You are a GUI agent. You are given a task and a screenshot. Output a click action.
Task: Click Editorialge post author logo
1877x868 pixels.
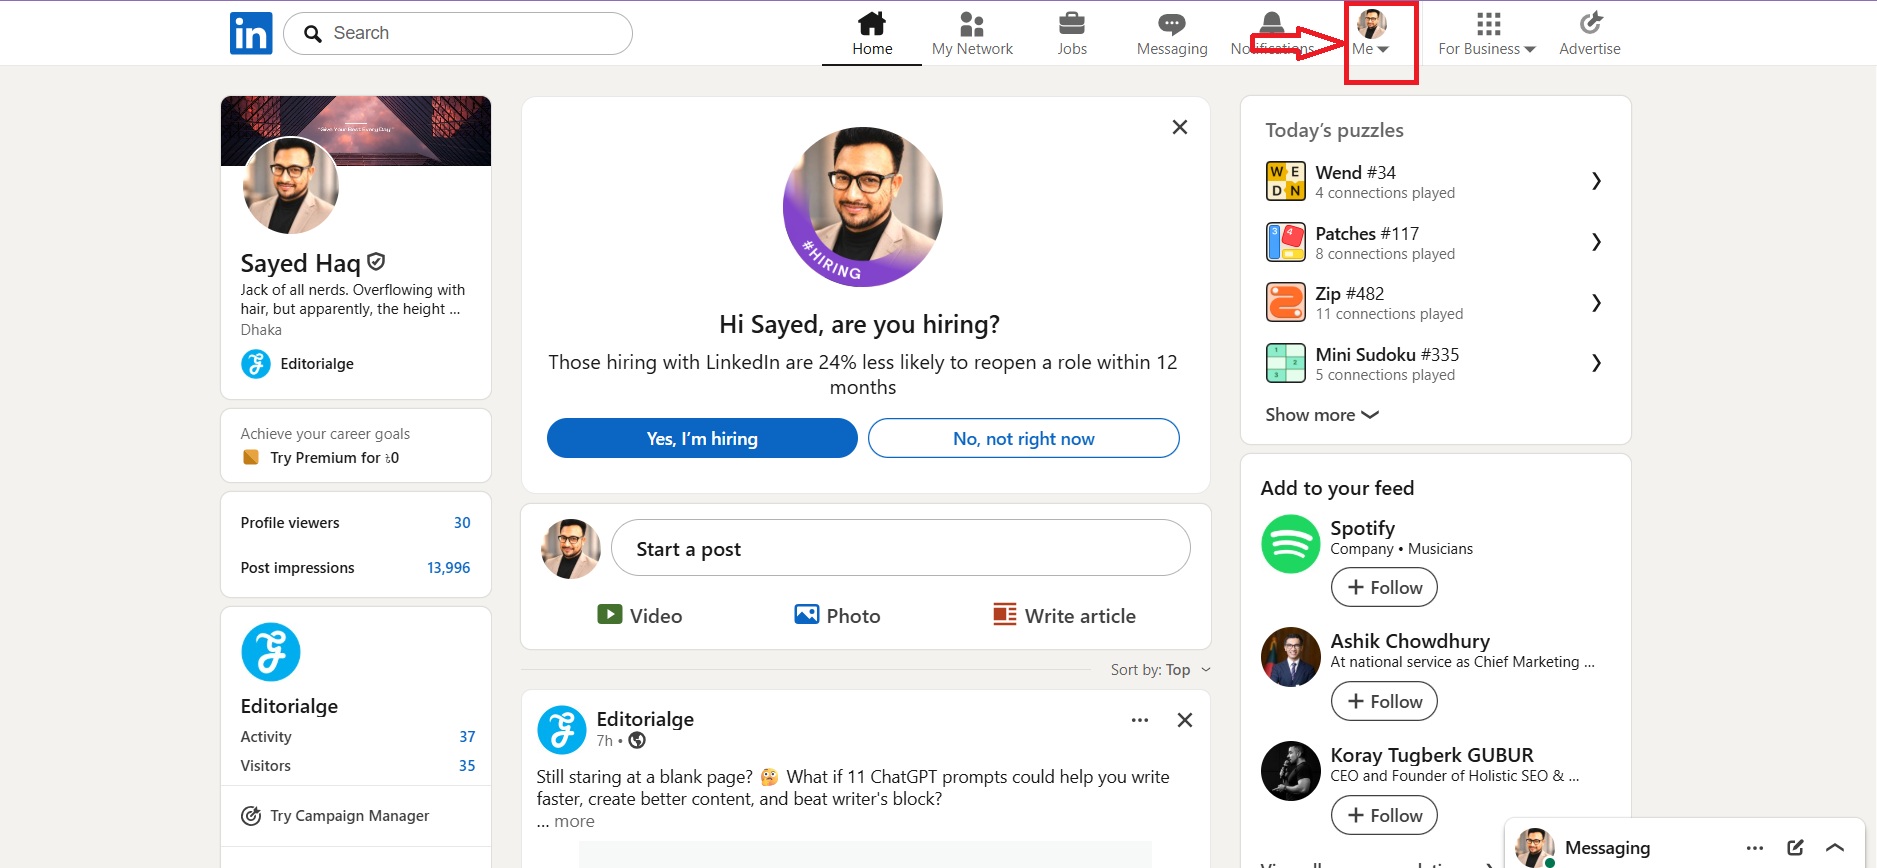[x=562, y=730]
